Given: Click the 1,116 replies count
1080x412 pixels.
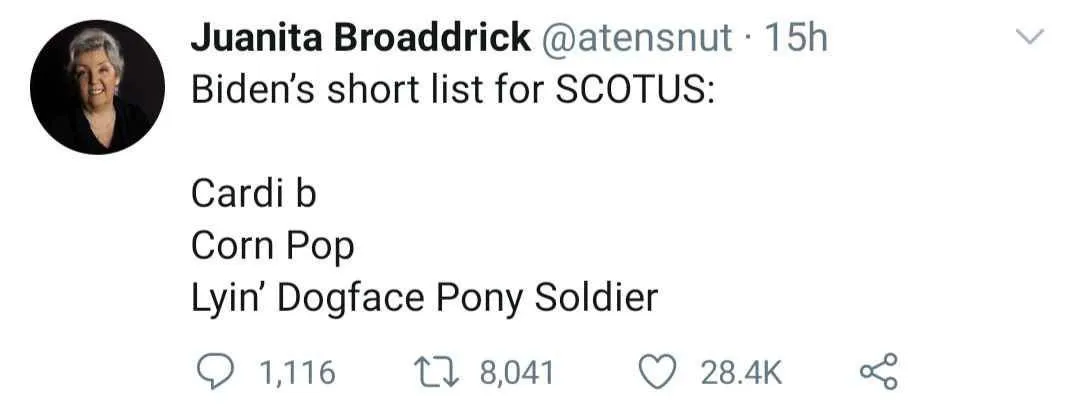Looking at the screenshot, I should coord(297,373).
